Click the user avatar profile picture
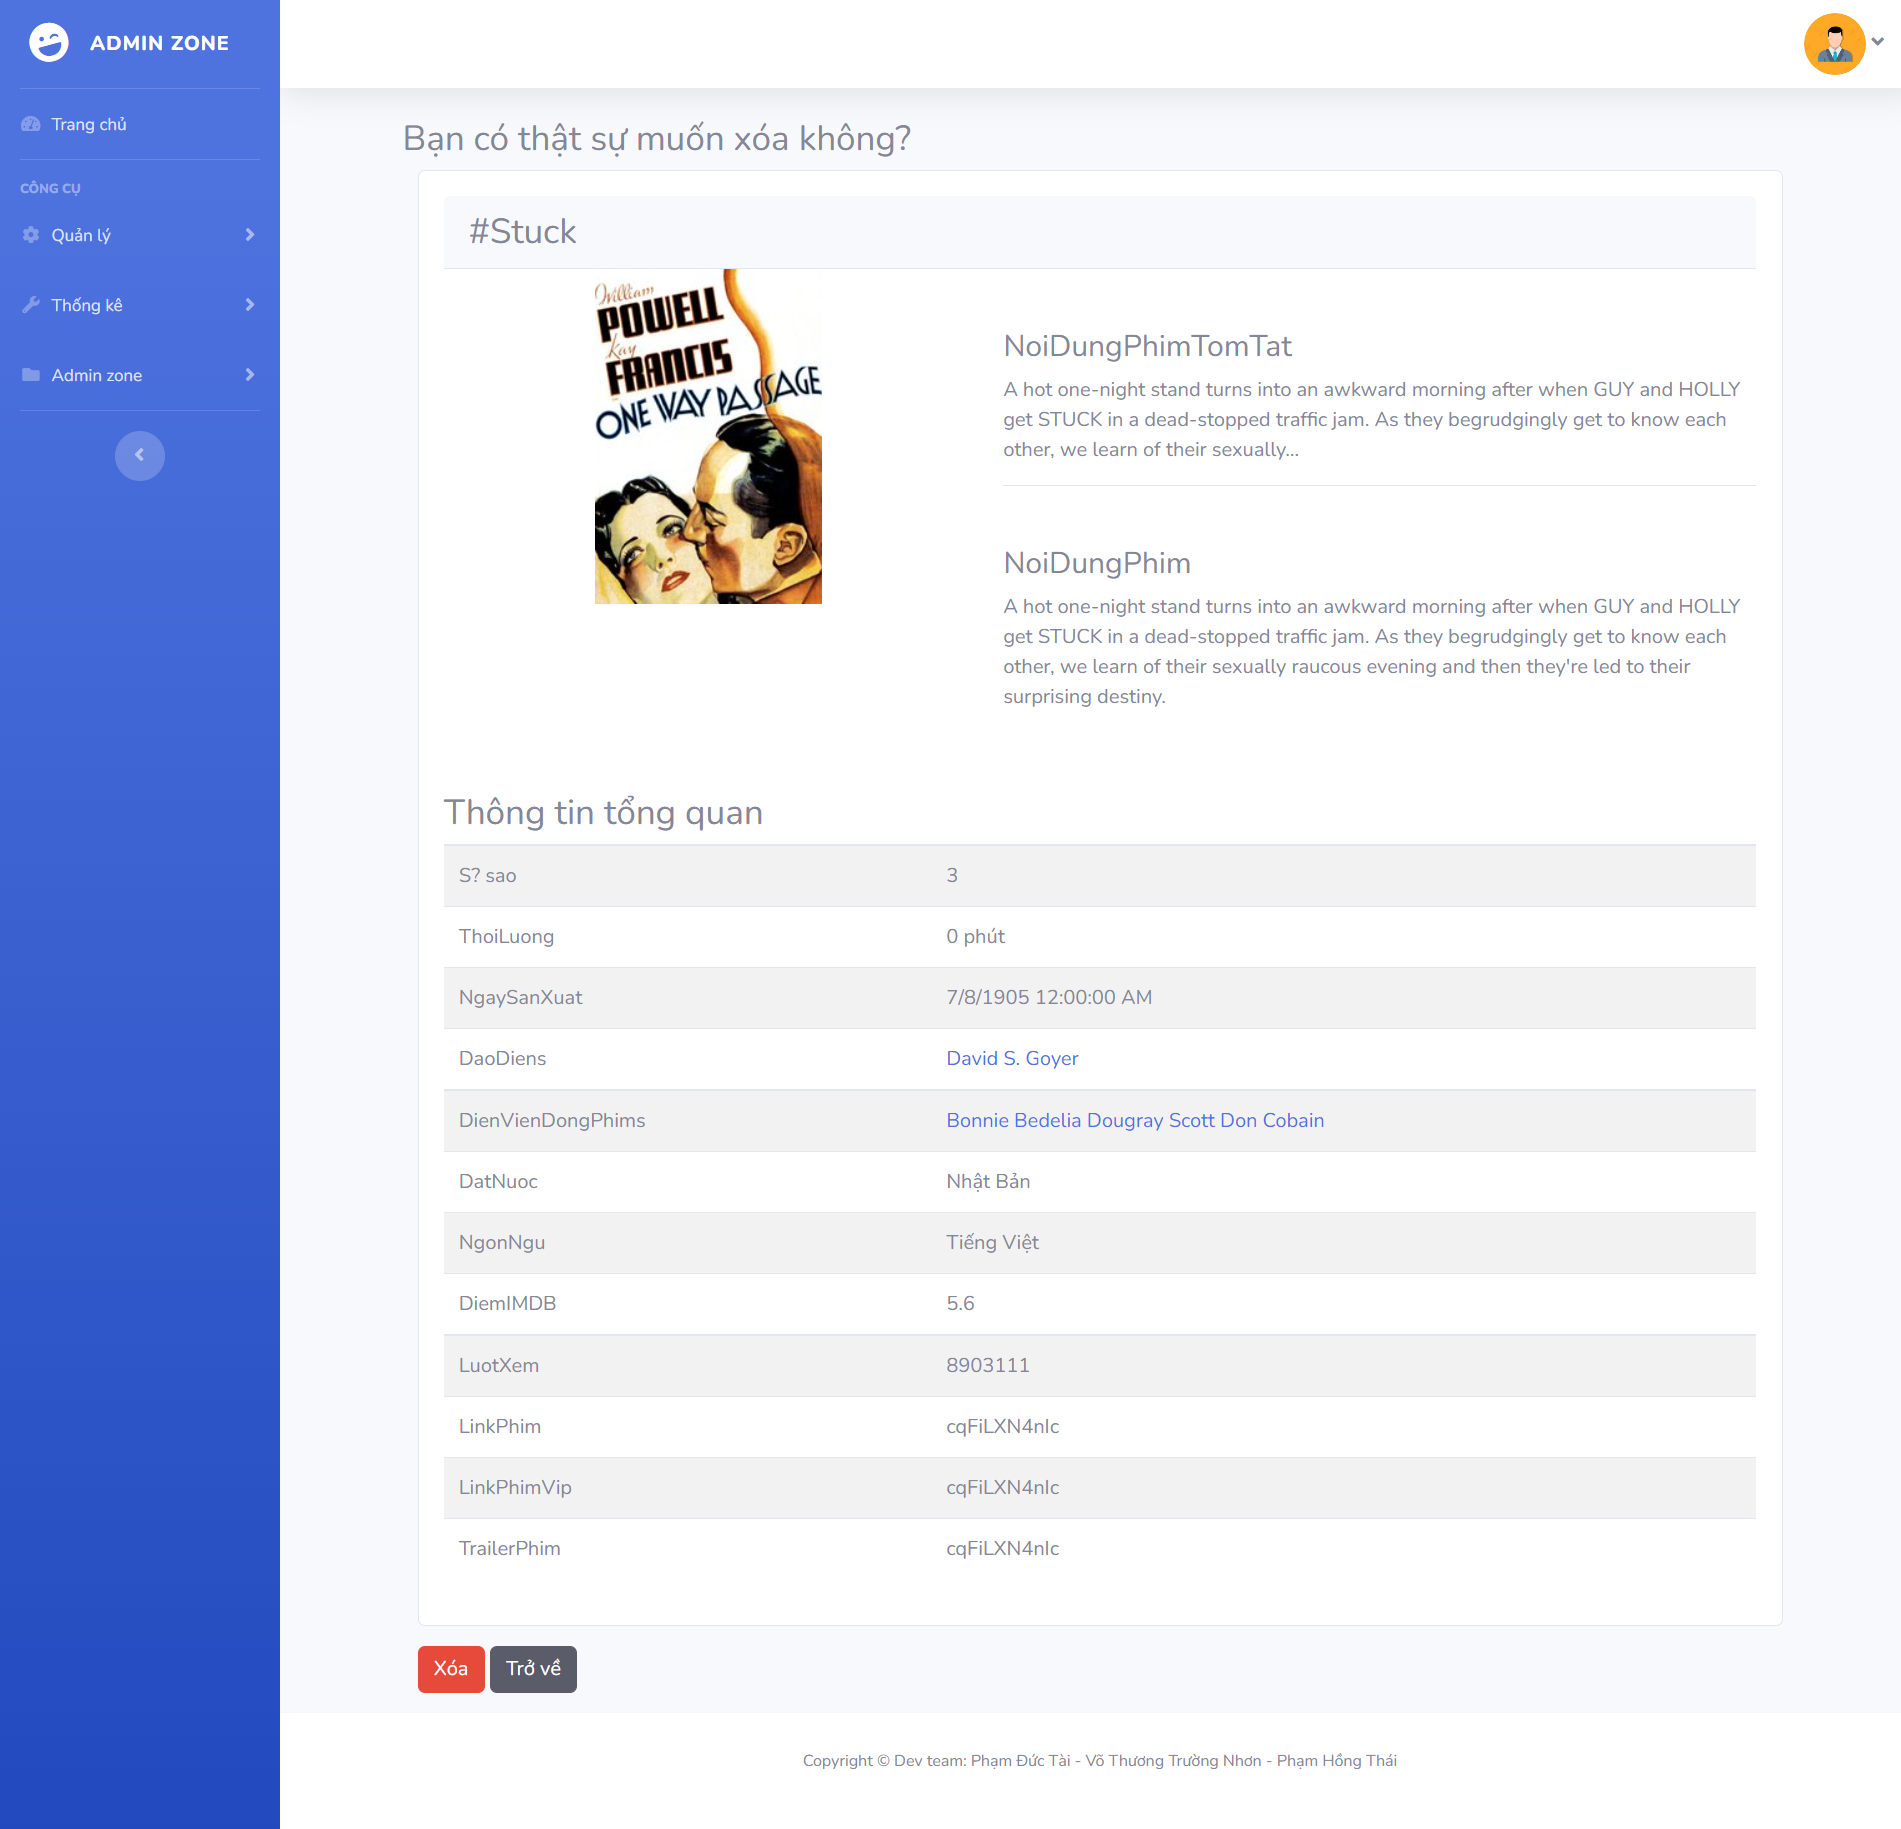This screenshot has height=1829, width=1901. coord(1834,44)
